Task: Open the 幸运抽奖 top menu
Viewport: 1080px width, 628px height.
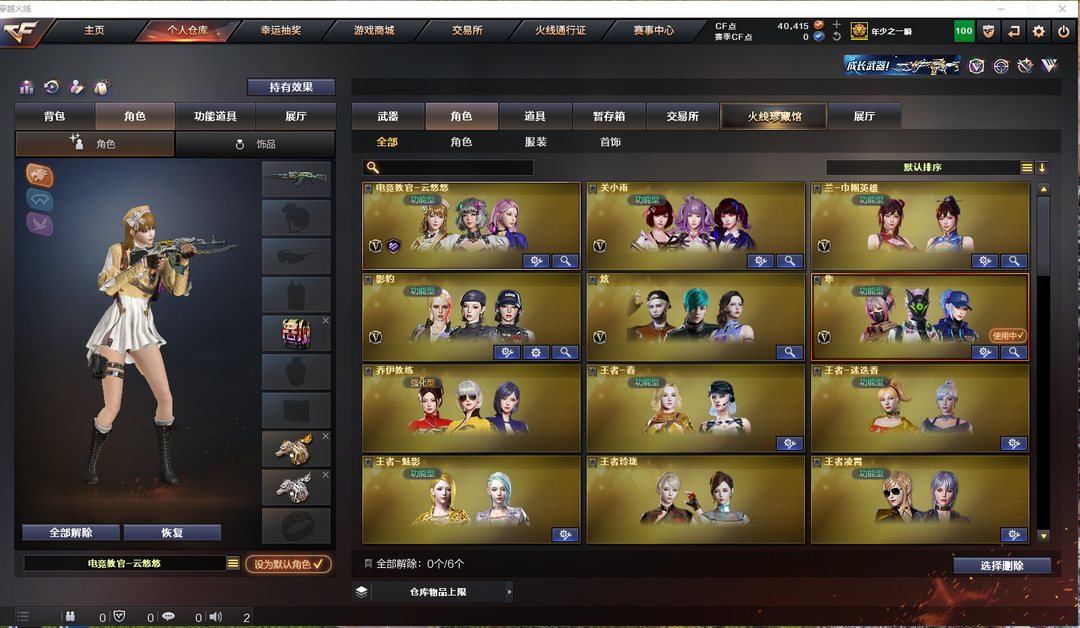Action: [x=281, y=30]
